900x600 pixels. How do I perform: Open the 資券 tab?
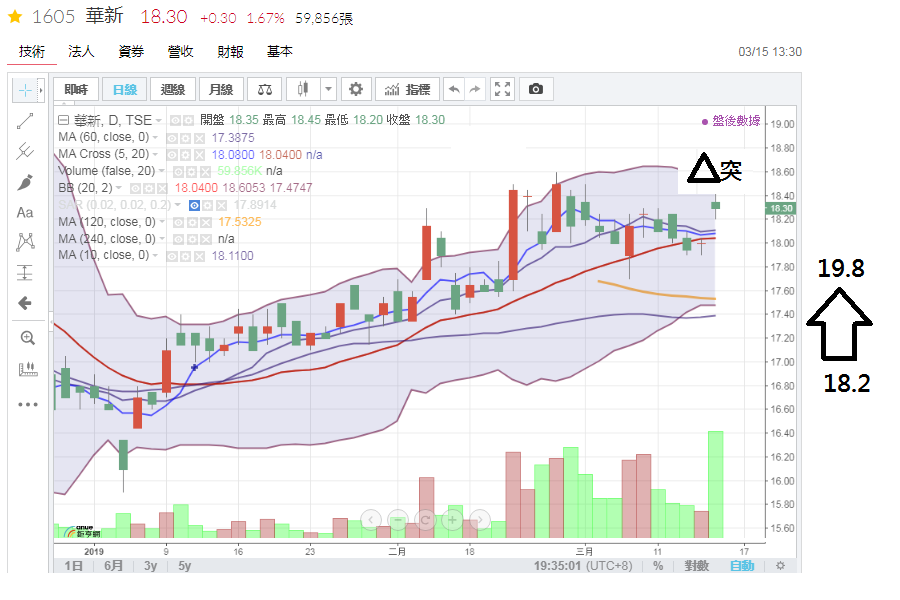click(131, 52)
